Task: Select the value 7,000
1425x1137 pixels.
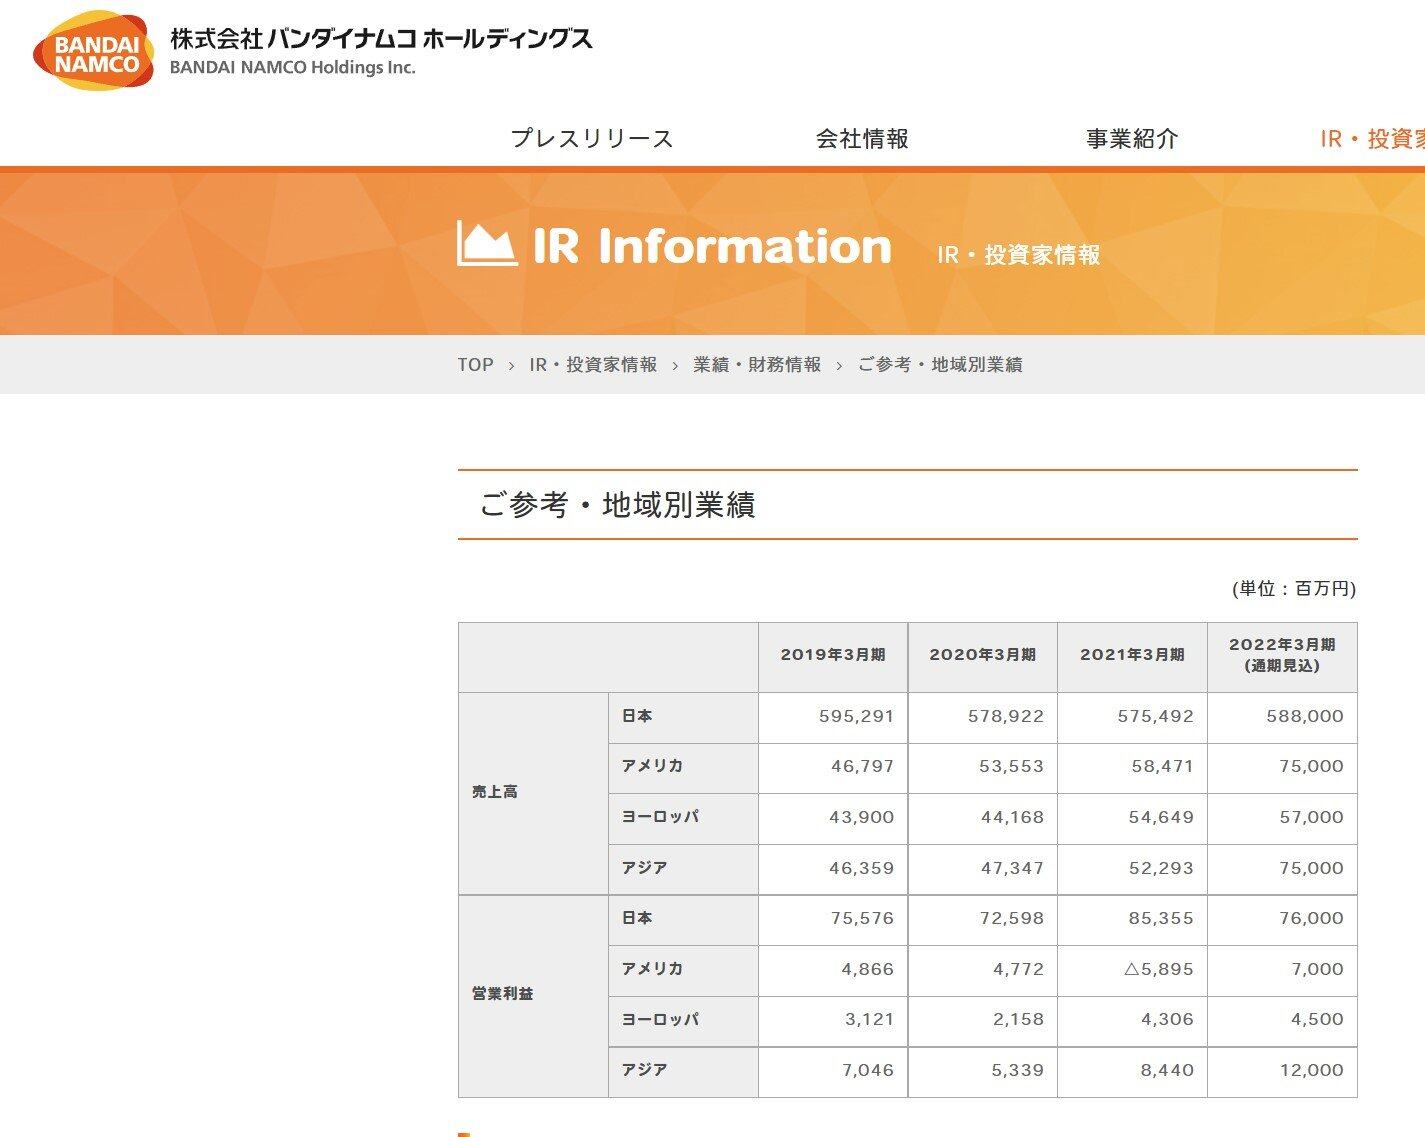Action: click(x=1318, y=970)
